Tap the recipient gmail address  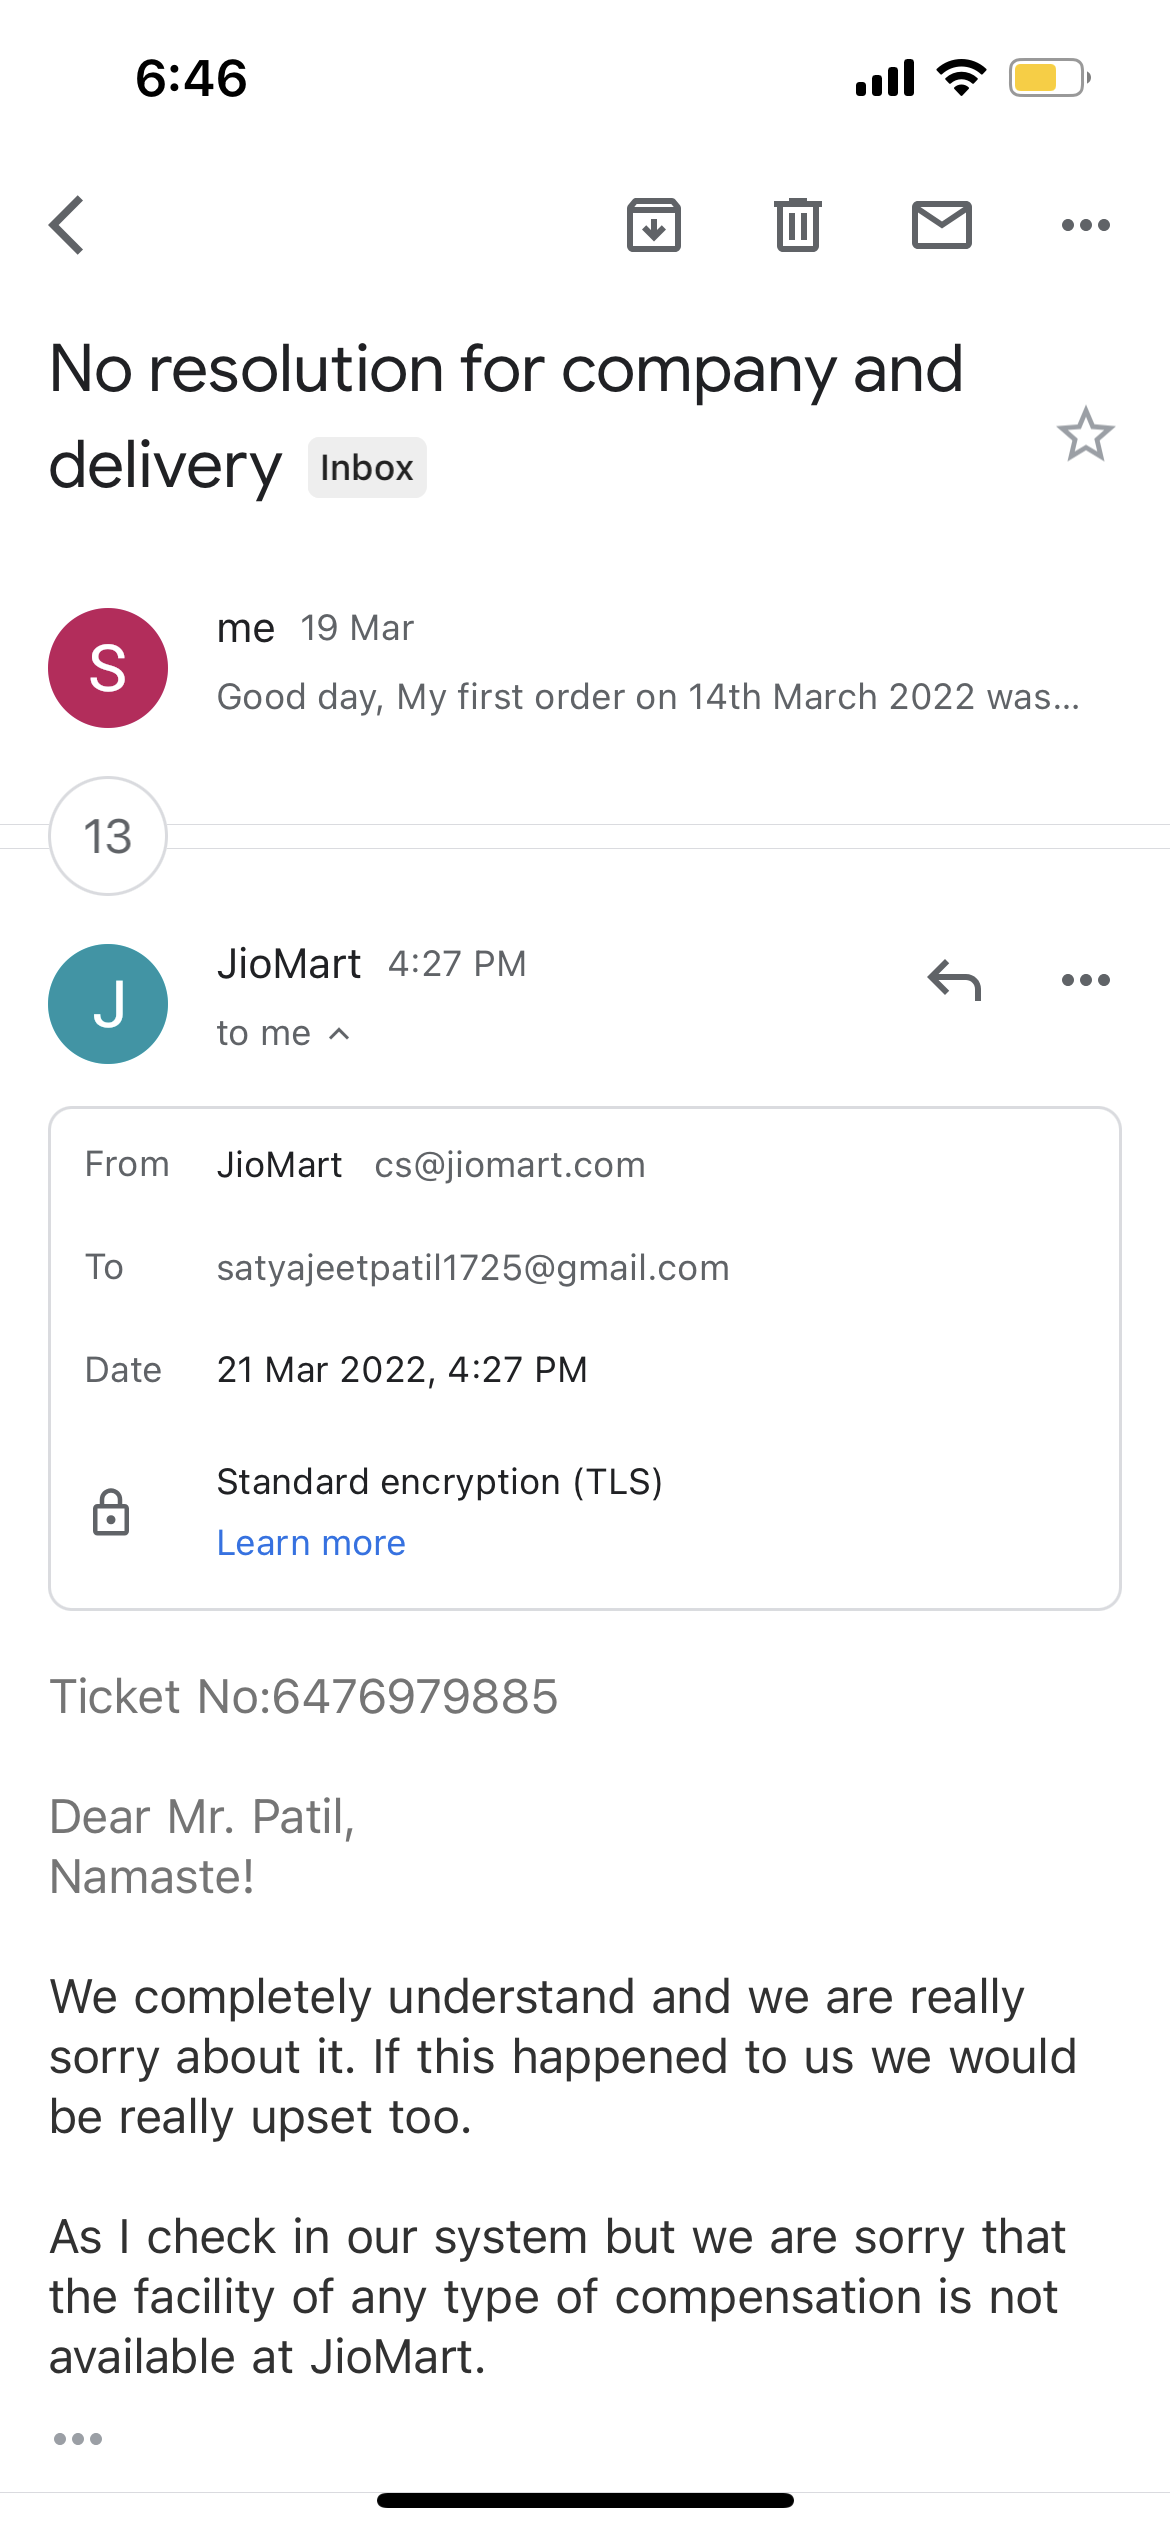[473, 1268]
